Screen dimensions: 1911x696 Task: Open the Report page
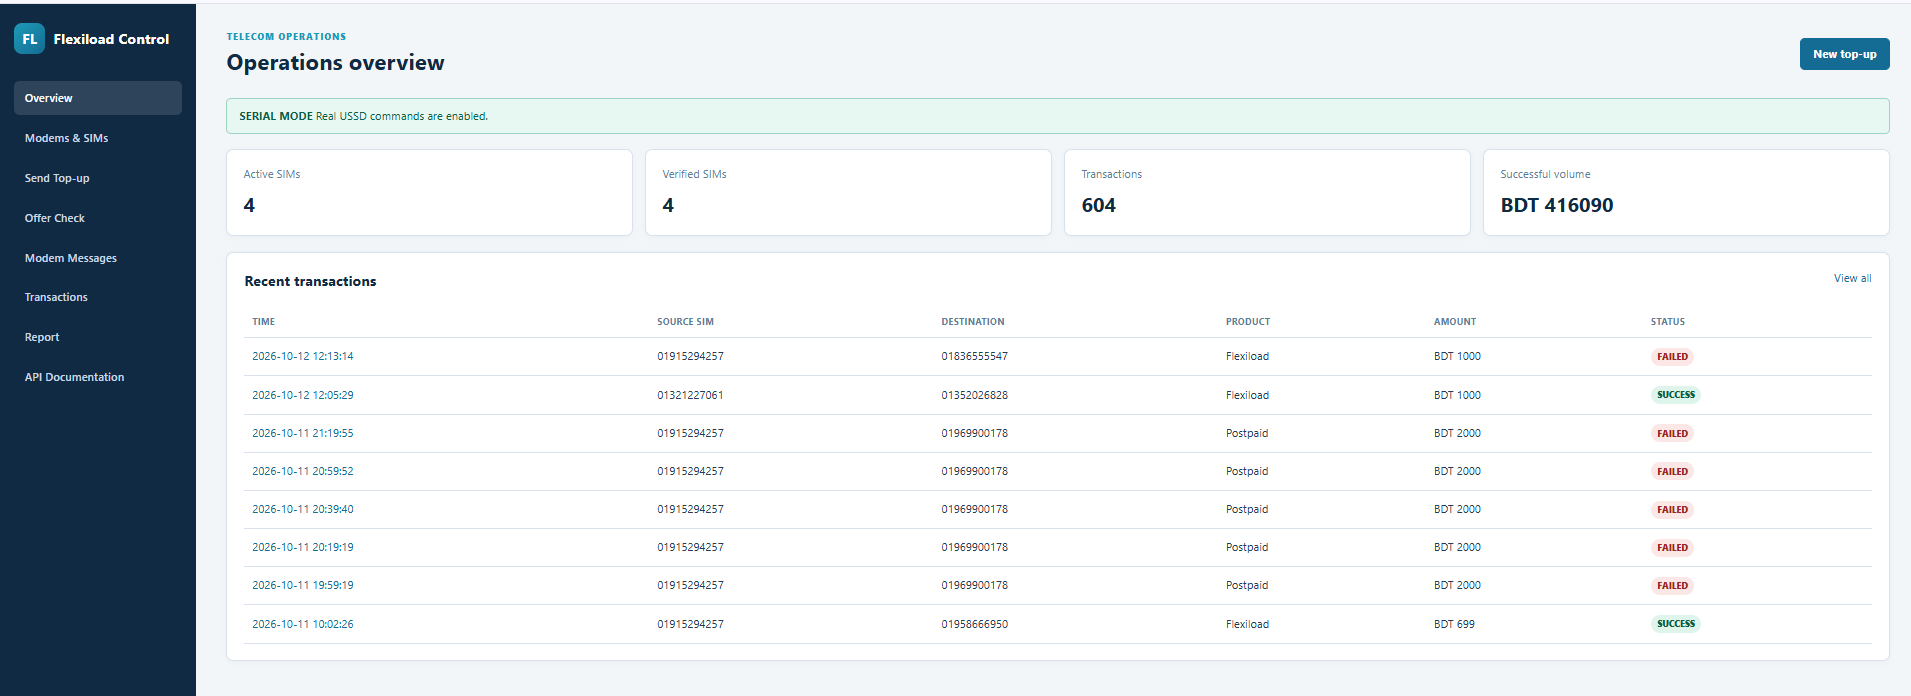98,337
